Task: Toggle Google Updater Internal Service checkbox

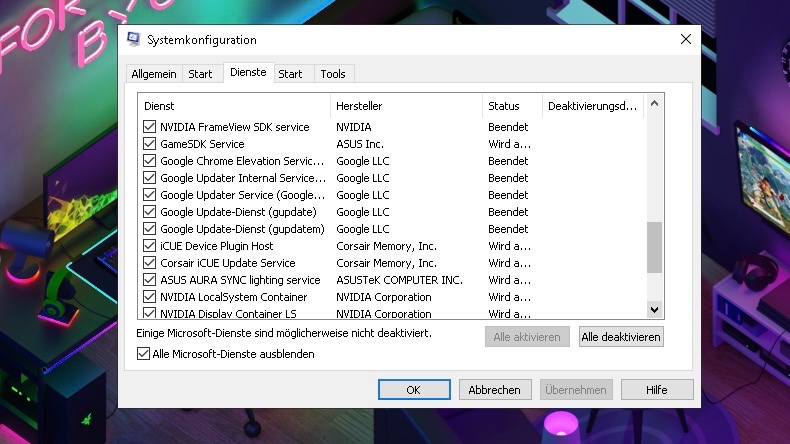Action: 149,178
